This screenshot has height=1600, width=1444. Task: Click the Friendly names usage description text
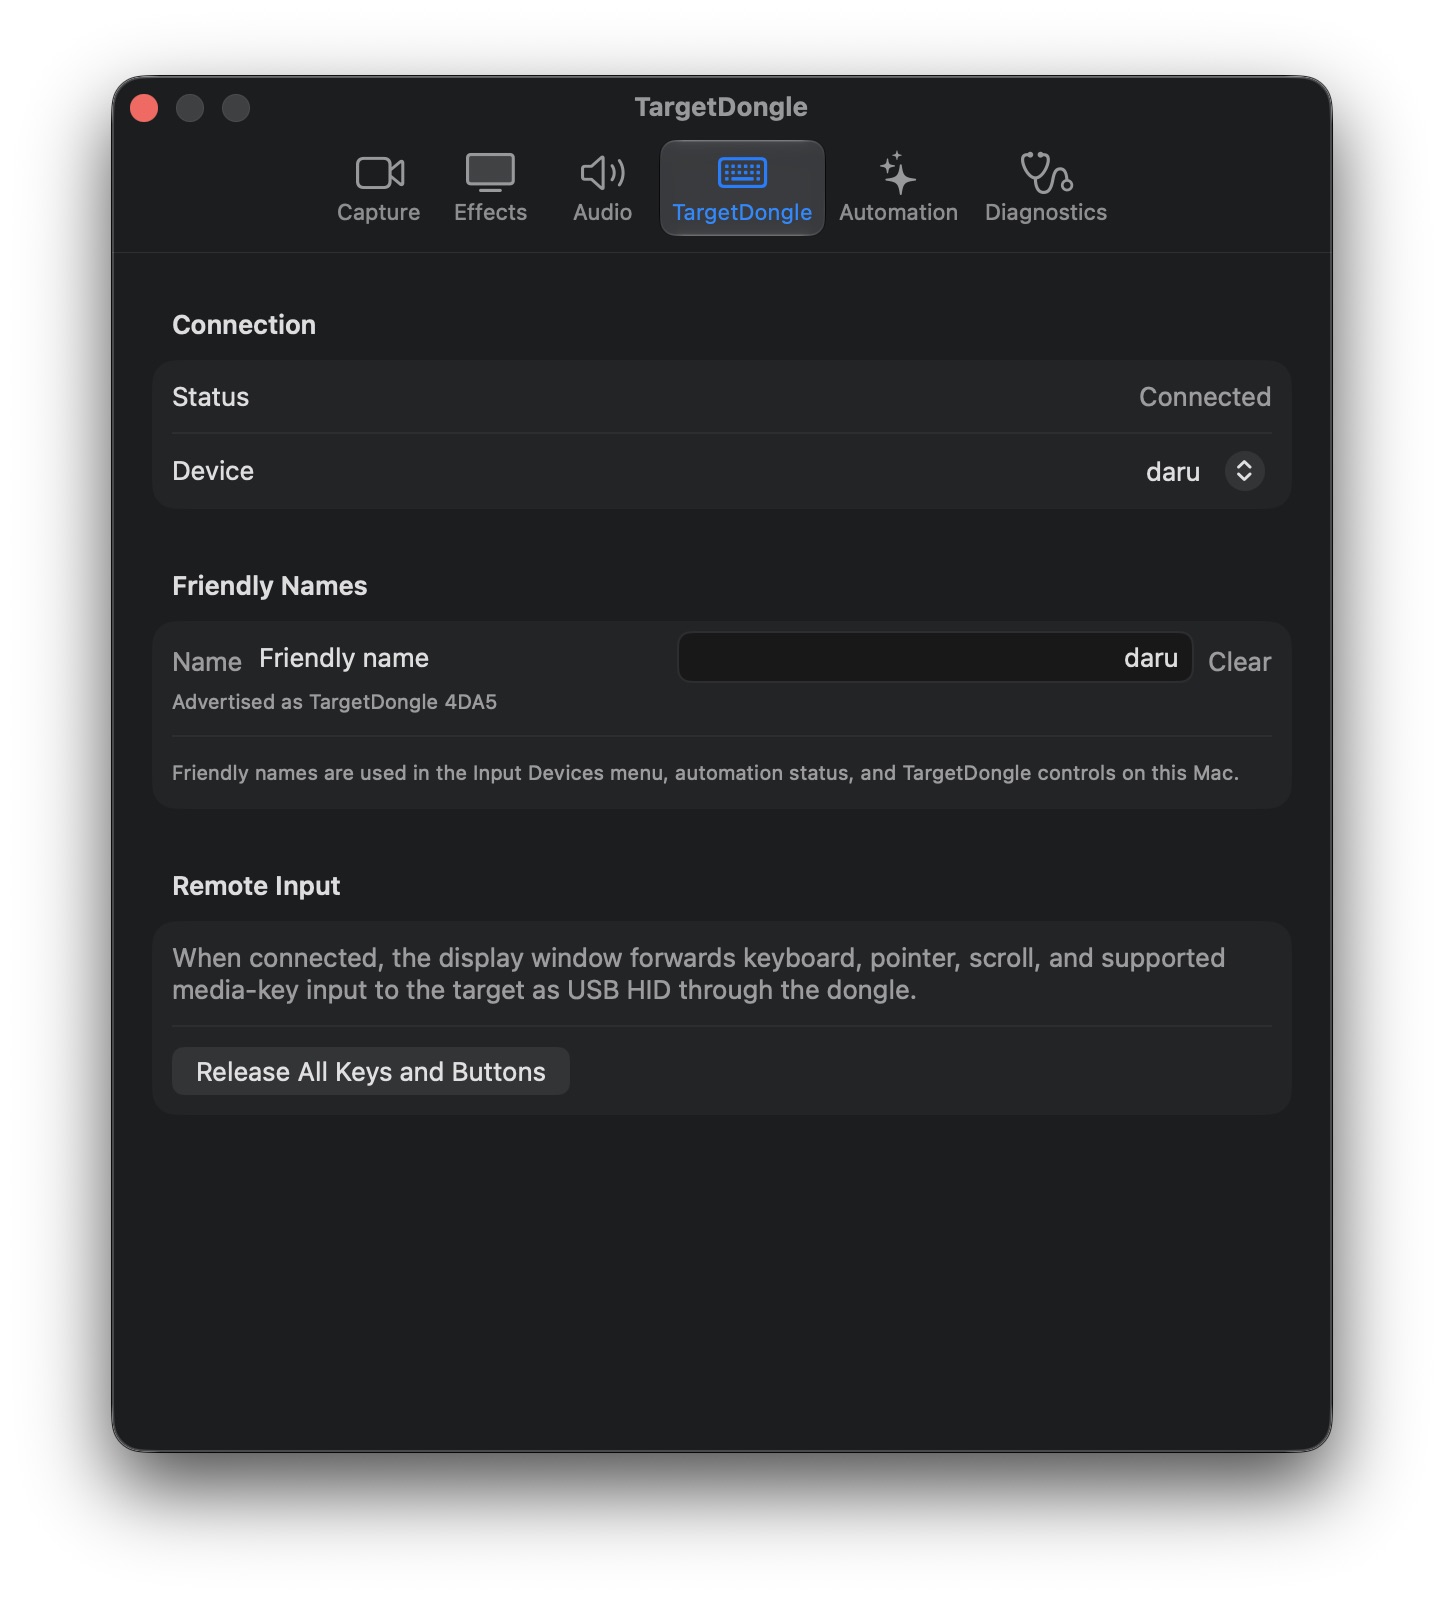[705, 773]
